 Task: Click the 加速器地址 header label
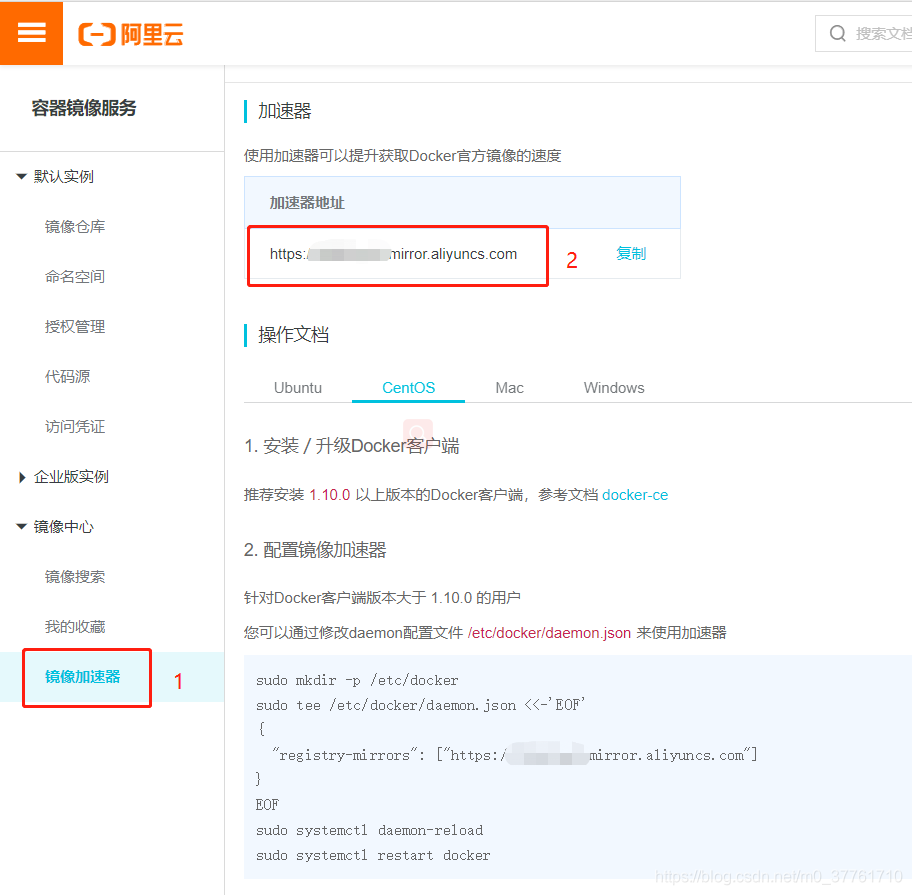pyautogui.click(x=307, y=203)
